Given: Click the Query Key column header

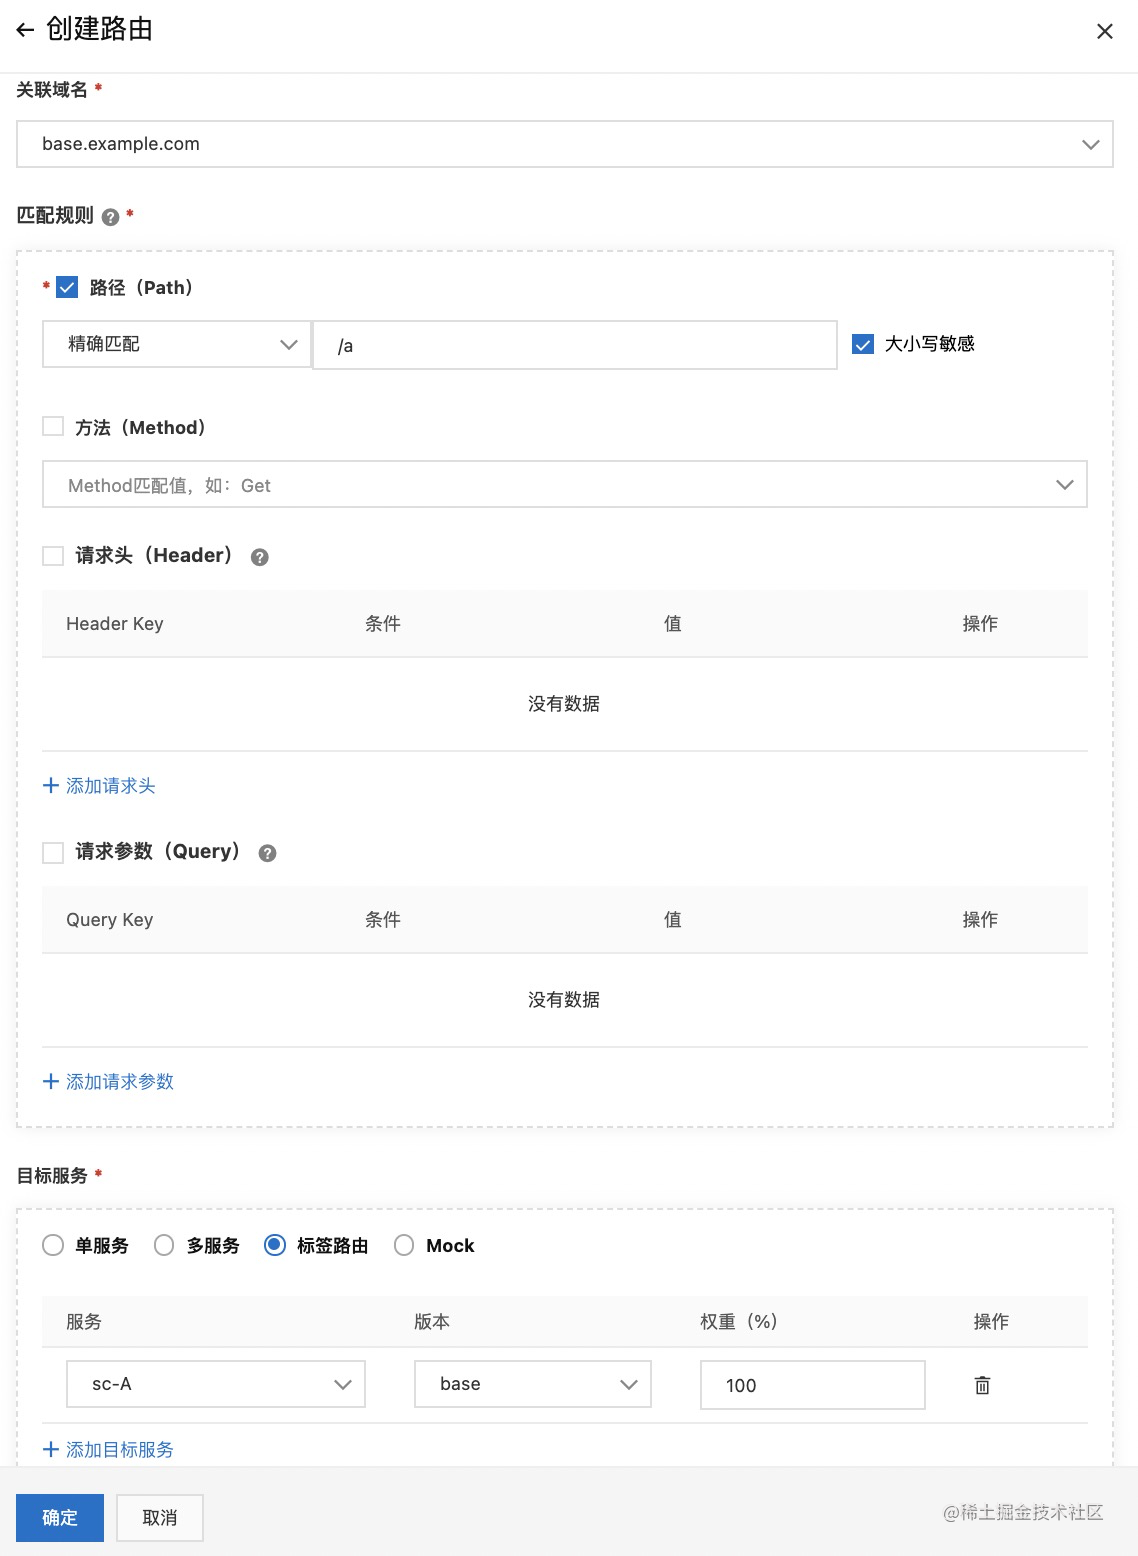Looking at the screenshot, I should (110, 920).
